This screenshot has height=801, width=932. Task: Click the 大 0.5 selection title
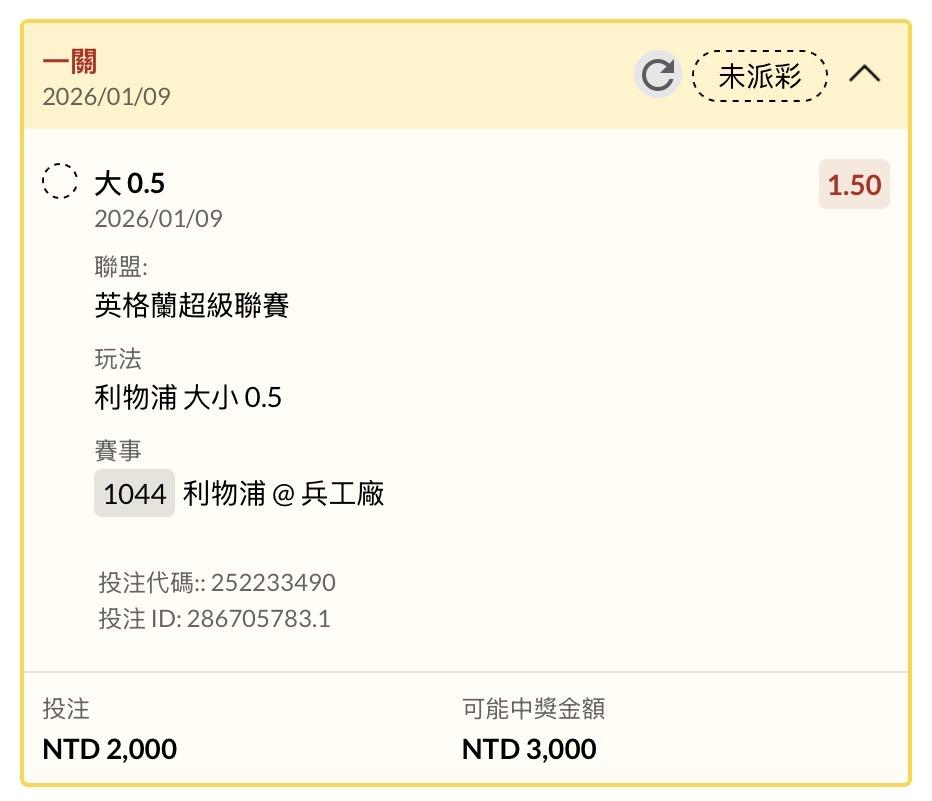tap(130, 183)
